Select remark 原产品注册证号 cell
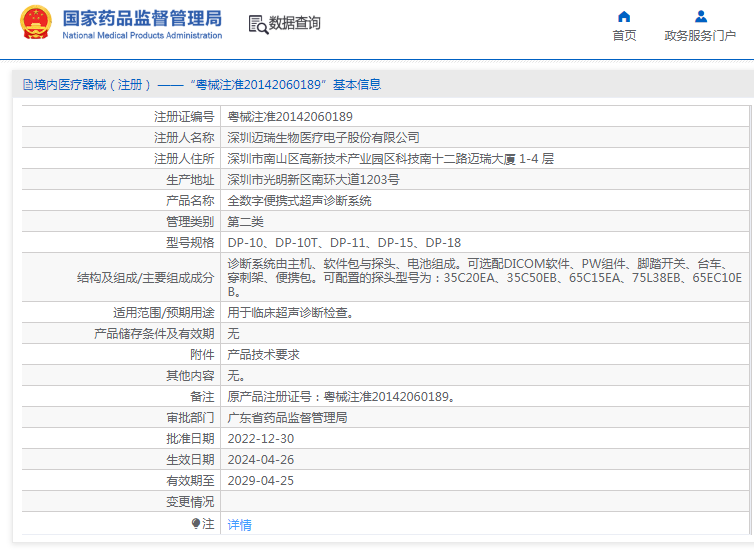 click(485, 397)
